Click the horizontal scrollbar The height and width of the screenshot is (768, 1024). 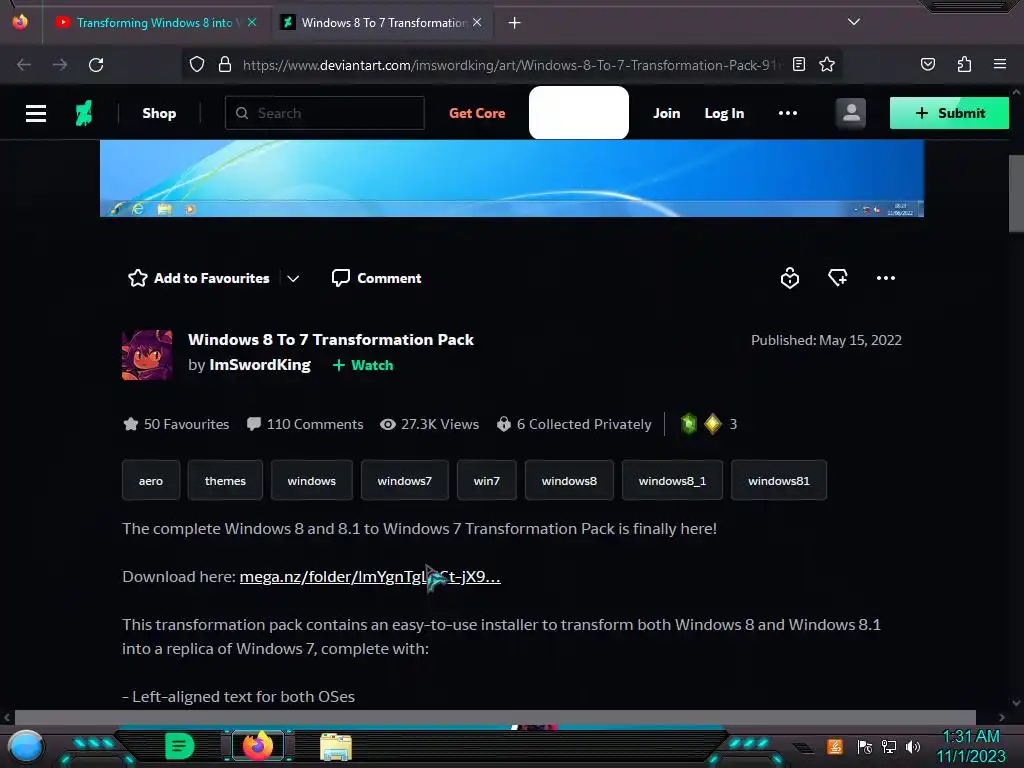click(495, 717)
